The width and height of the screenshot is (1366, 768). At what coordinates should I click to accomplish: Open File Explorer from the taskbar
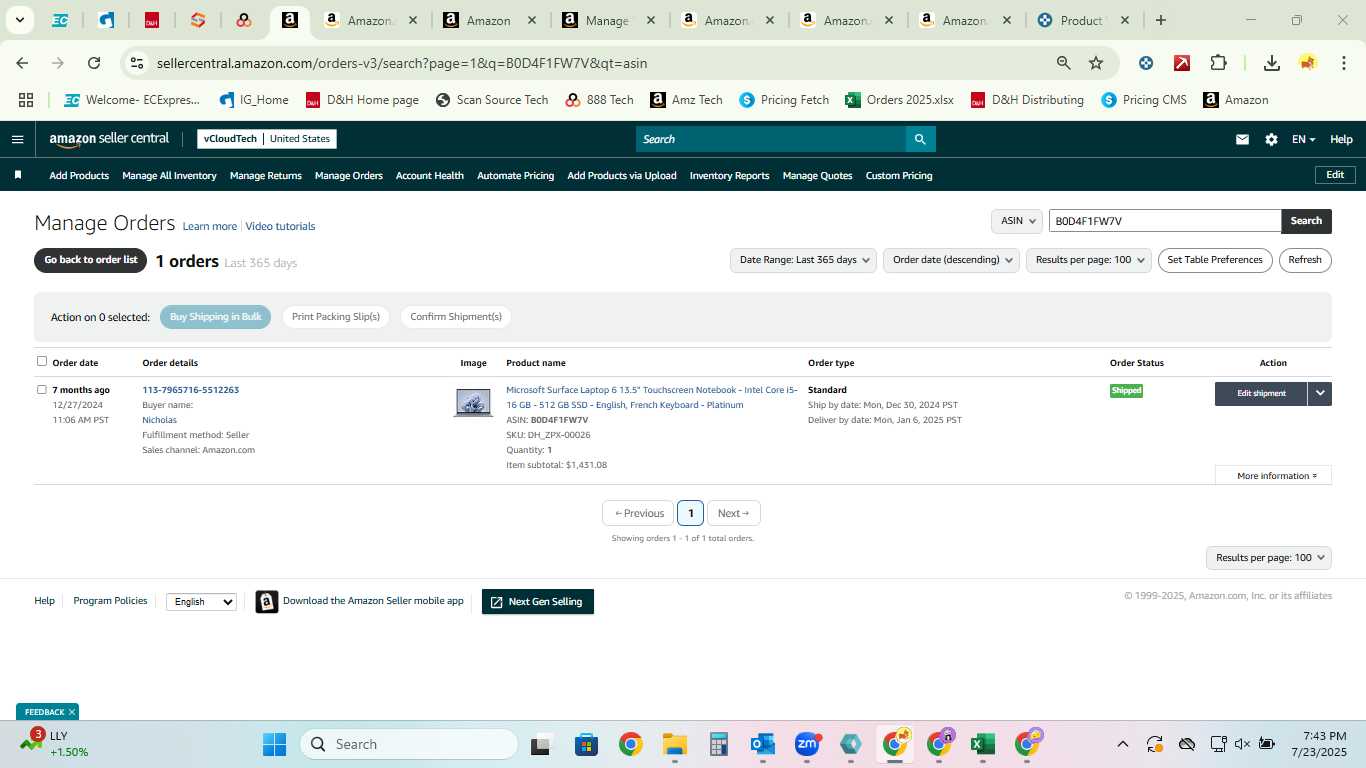pyautogui.click(x=675, y=744)
